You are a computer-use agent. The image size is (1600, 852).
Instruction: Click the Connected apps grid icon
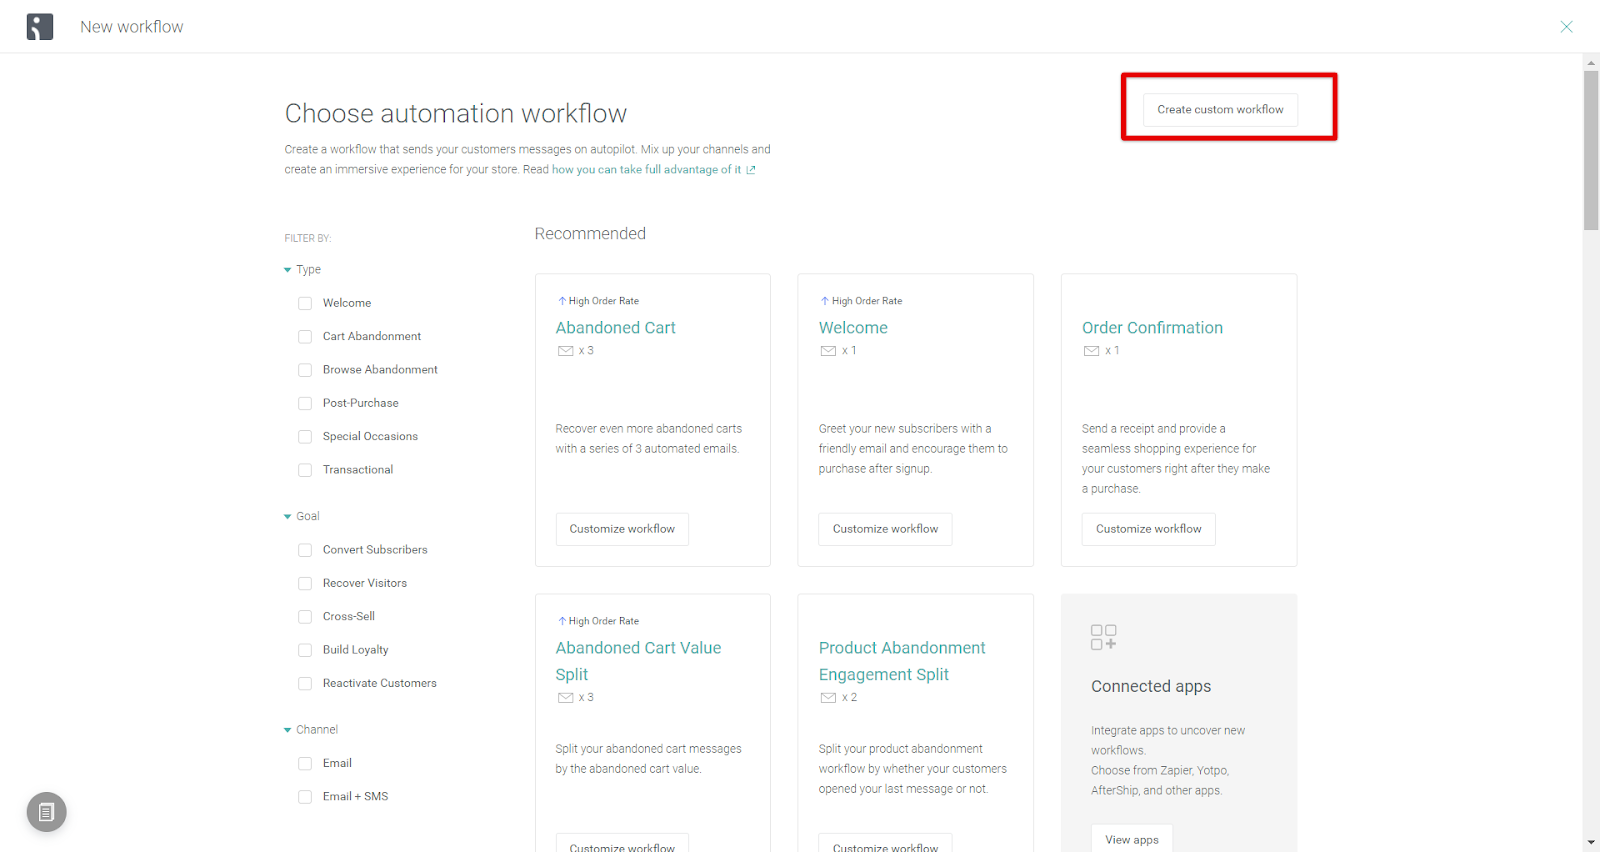(1103, 637)
